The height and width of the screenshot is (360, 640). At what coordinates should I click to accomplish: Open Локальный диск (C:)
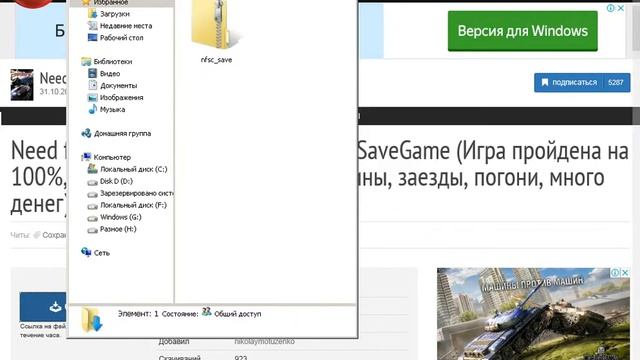click(x=133, y=169)
